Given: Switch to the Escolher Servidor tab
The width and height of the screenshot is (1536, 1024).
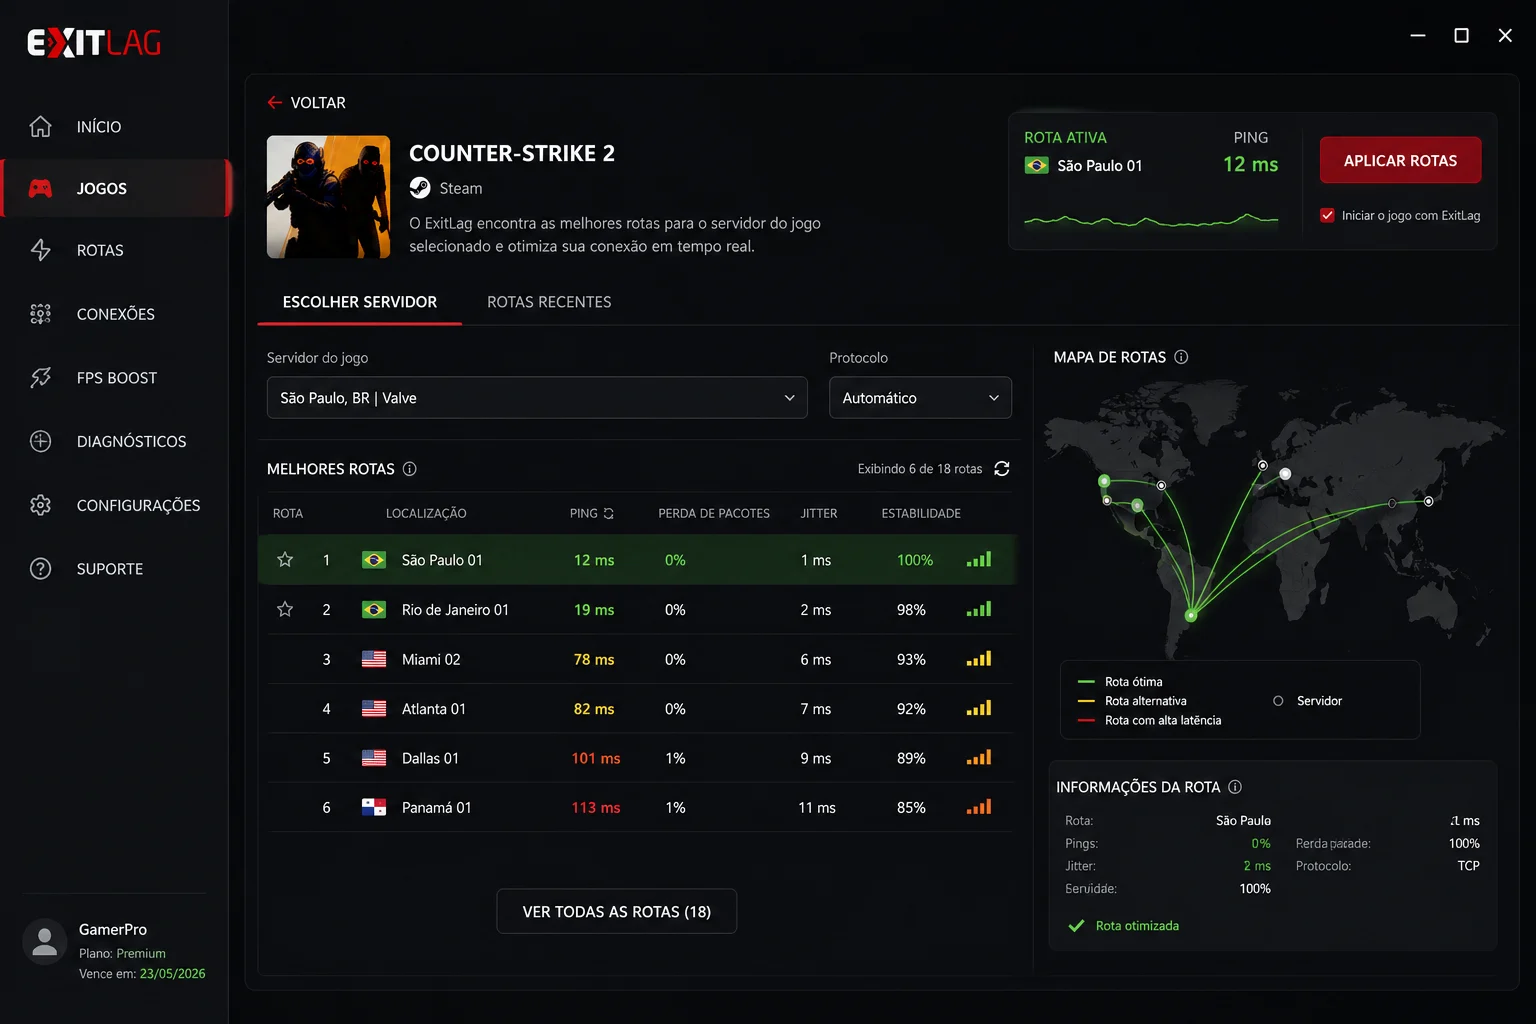Looking at the screenshot, I should click(360, 302).
